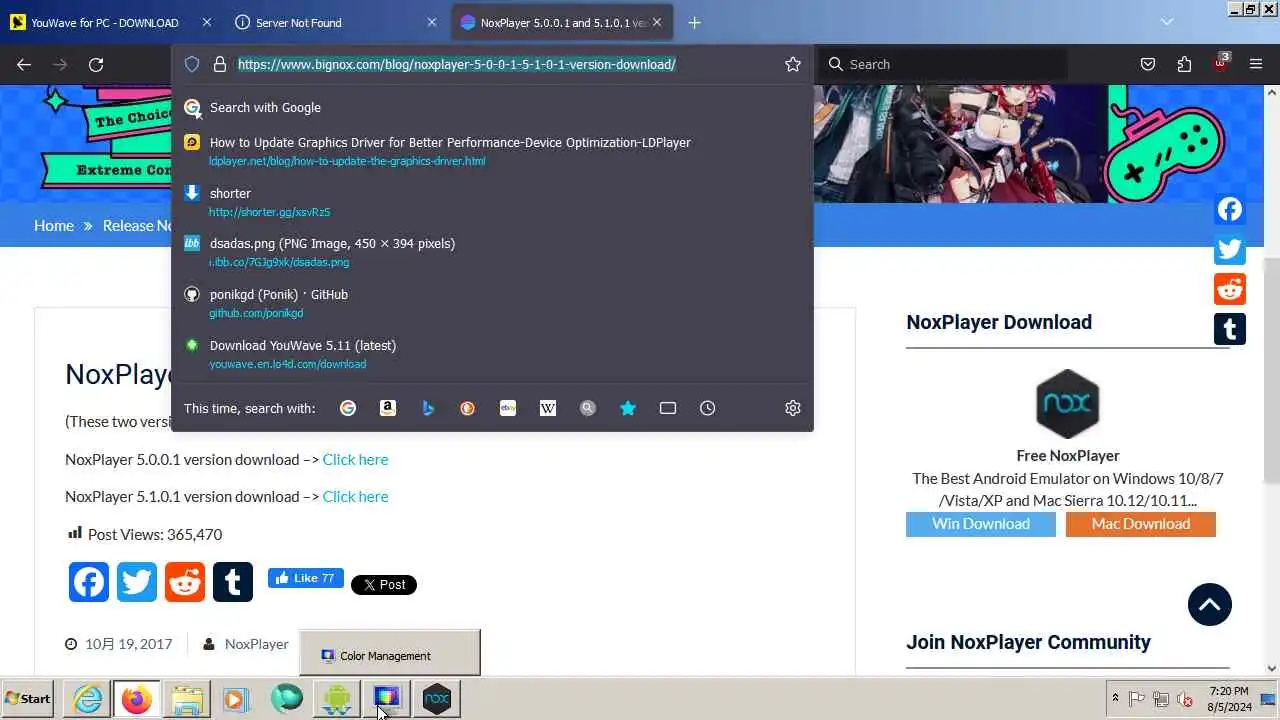Click here link for NoxPlayer 5.1.0.1
This screenshot has height=720, width=1280.
click(x=355, y=496)
